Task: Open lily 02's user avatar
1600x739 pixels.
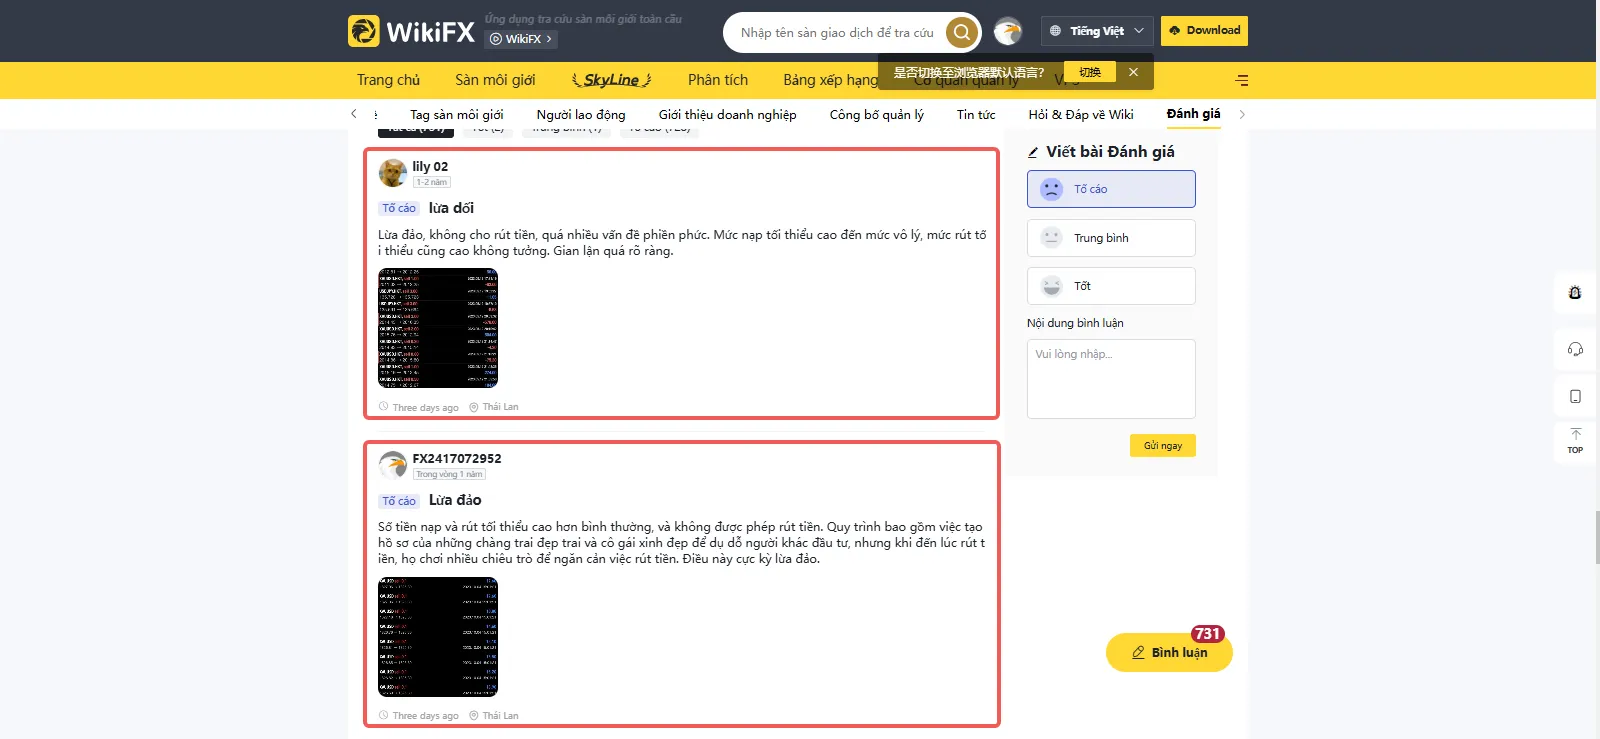Action: (392, 173)
